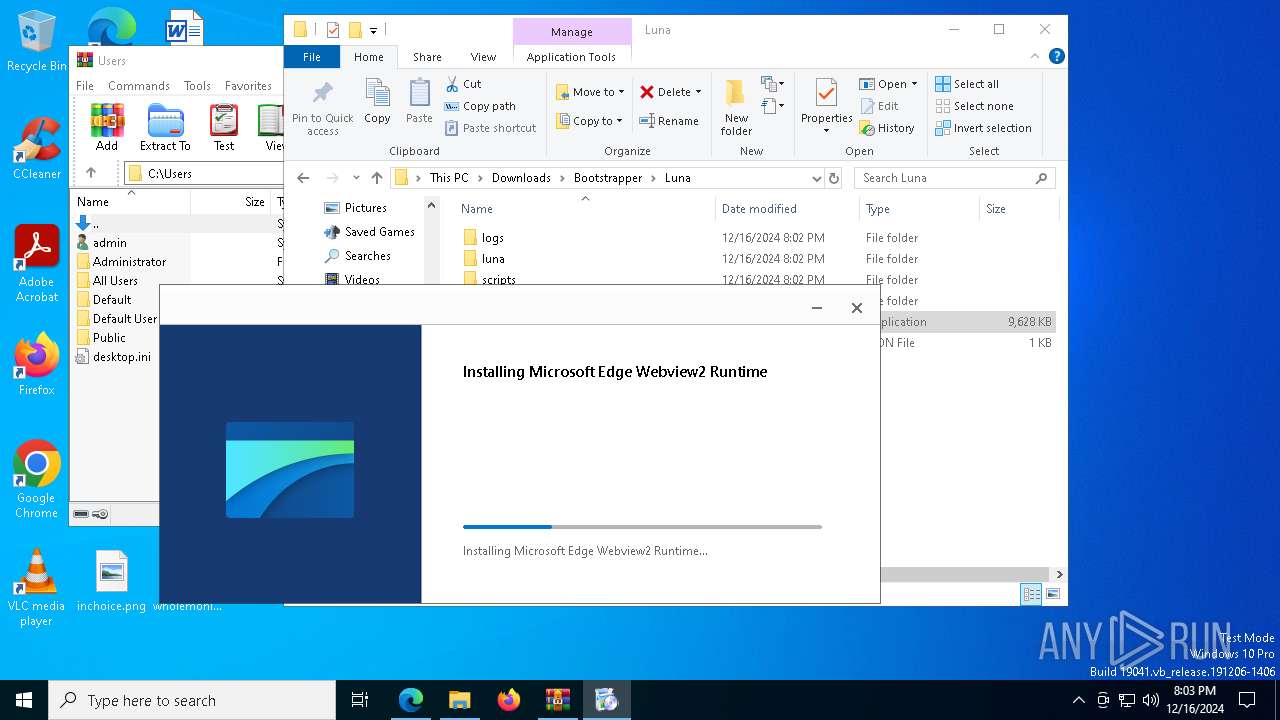Select the logs folder

[492, 238]
